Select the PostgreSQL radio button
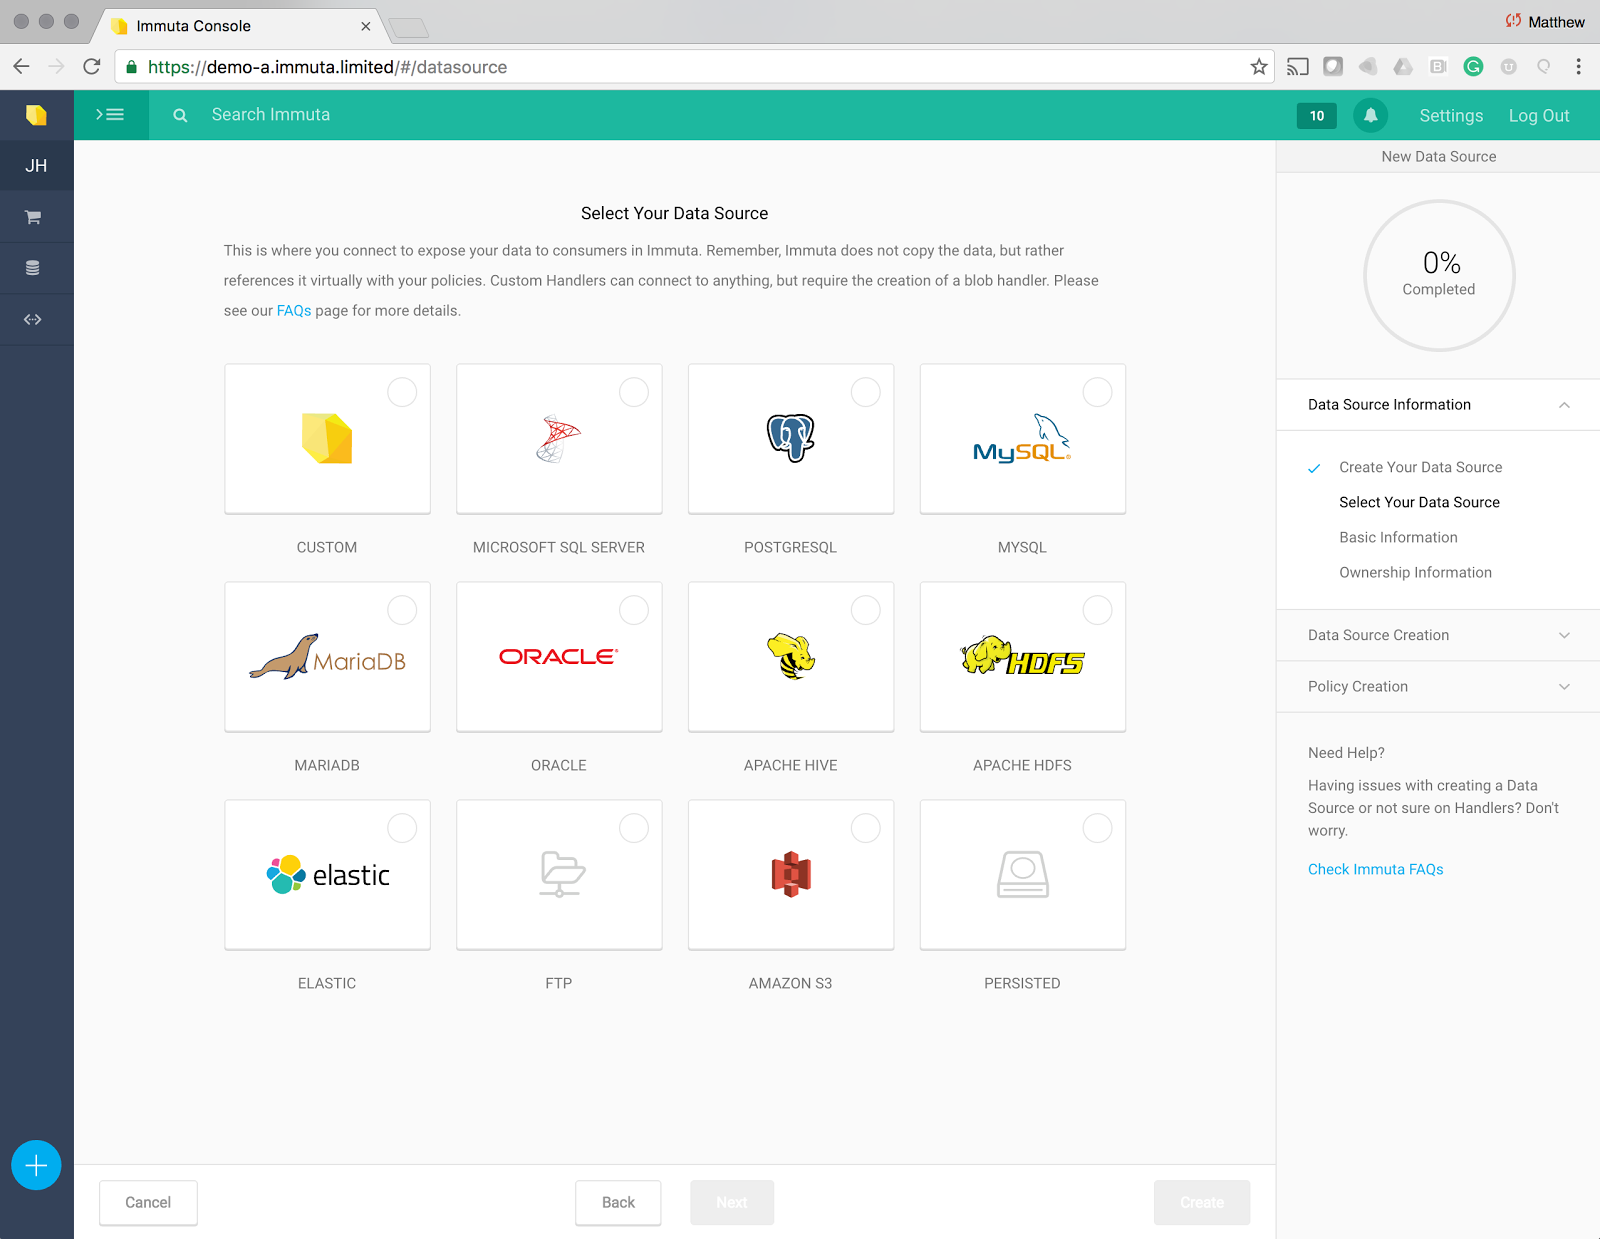 click(x=866, y=392)
